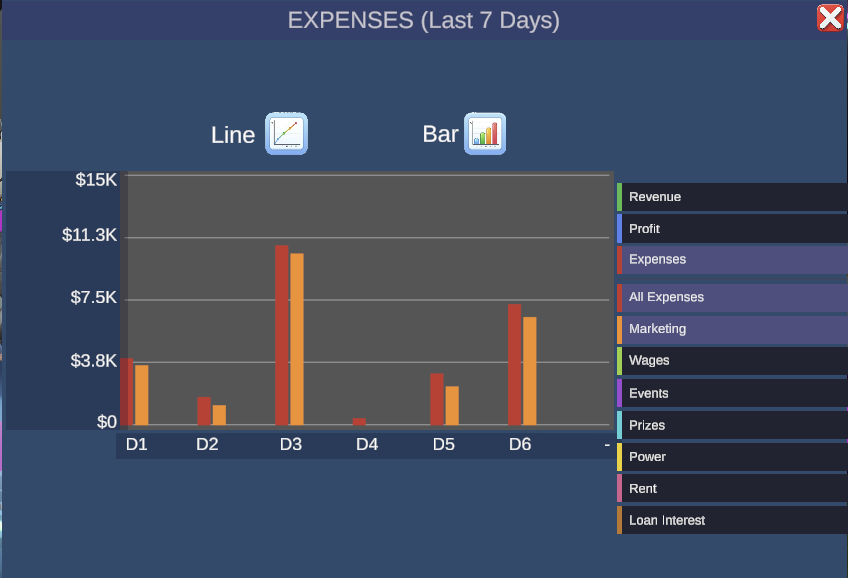Click the orange D6 marketing bar

point(530,370)
